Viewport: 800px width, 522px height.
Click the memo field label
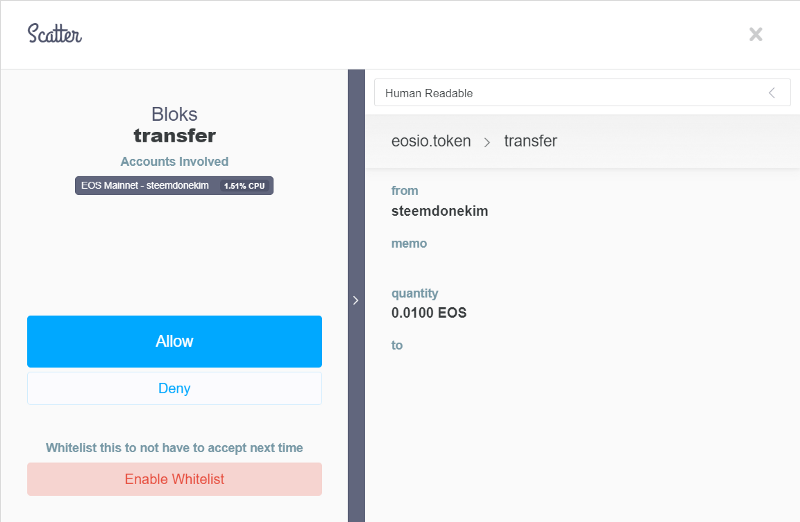(409, 243)
